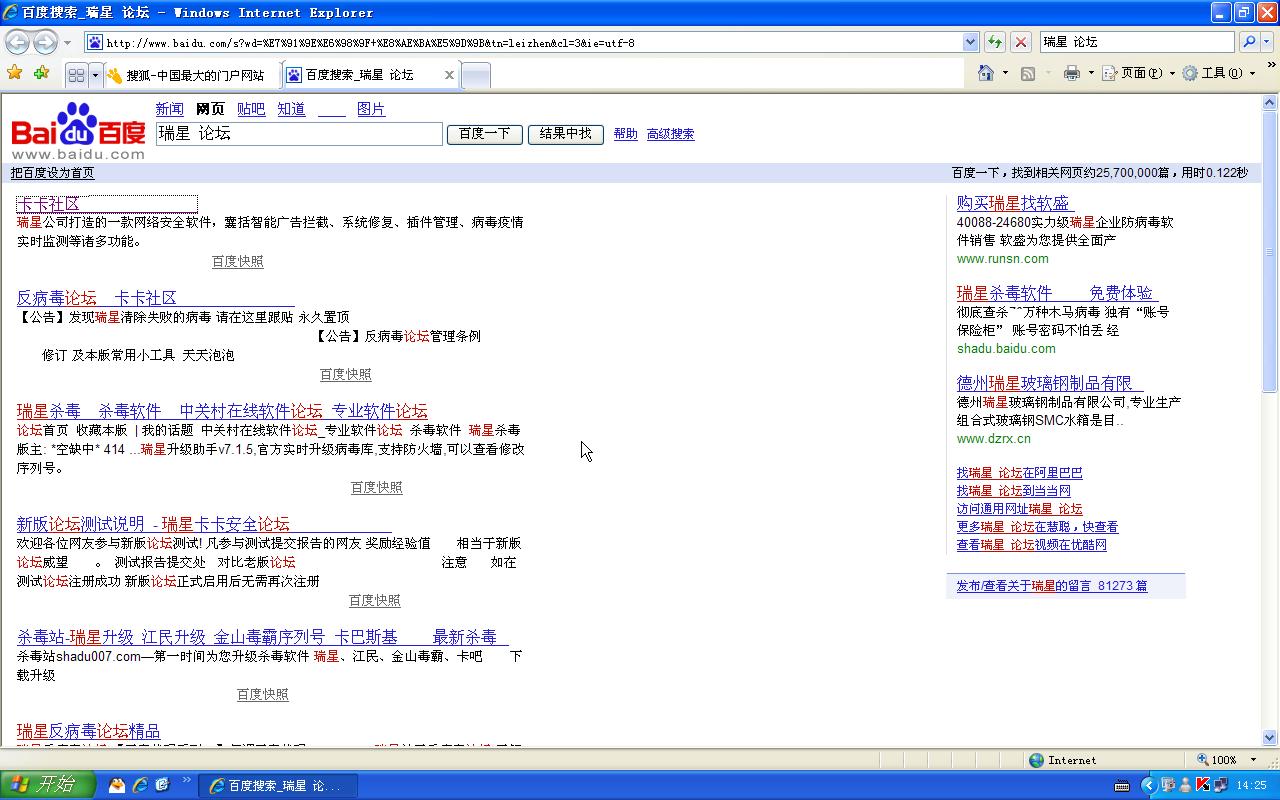Expand the address bar URL dropdown
This screenshot has width=1280, height=800.
click(970, 42)
